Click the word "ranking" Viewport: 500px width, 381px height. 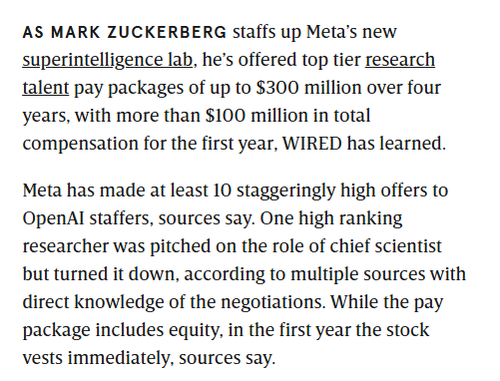tap(371, 220)
